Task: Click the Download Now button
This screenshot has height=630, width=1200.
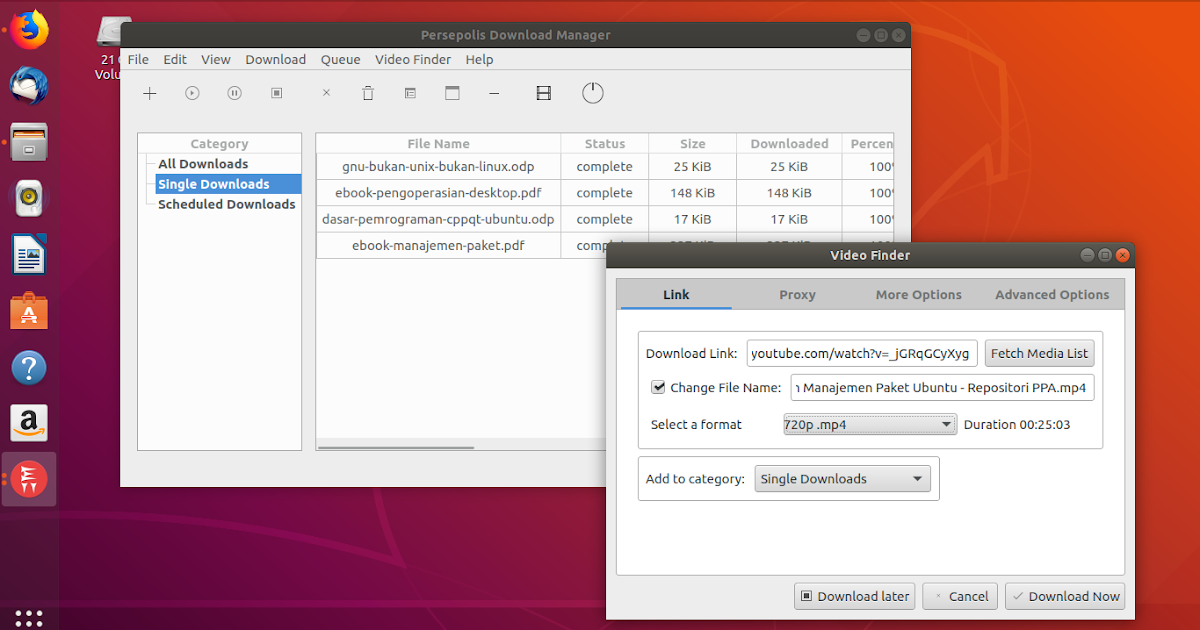Action: (1065, 596)
